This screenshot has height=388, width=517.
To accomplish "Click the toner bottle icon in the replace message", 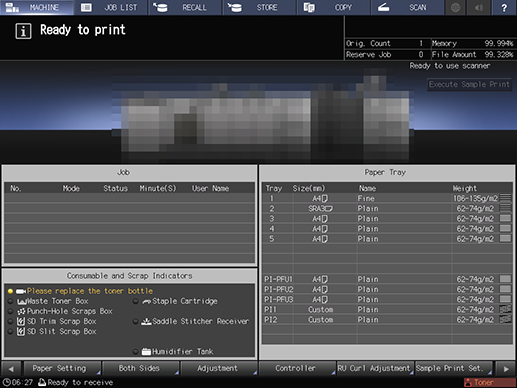I will 21,291.
